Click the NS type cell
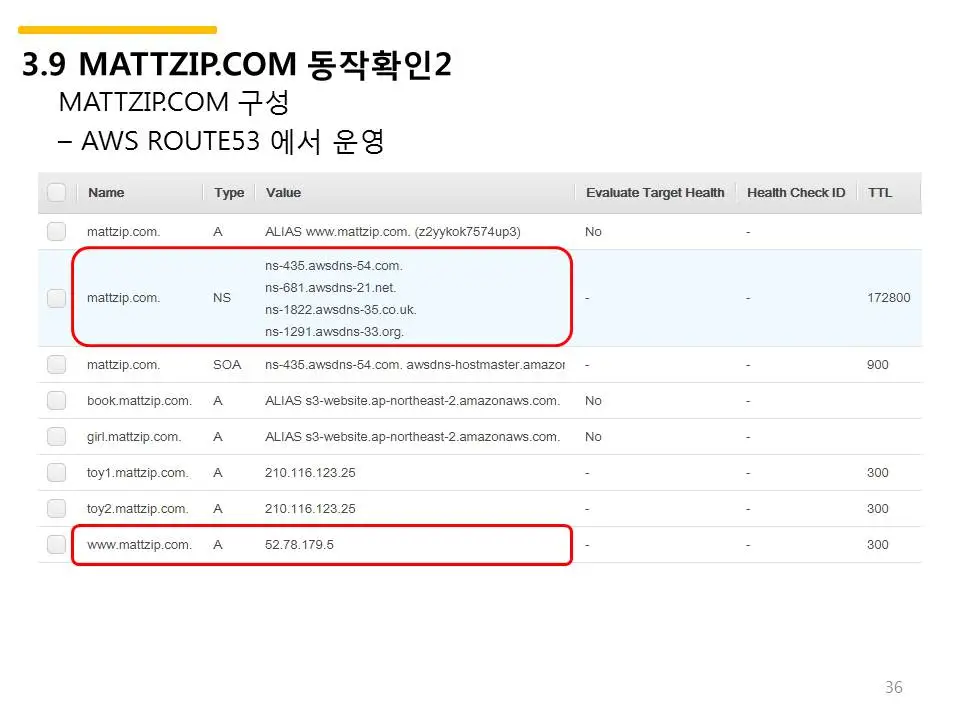Viewport: 960px width, 720px height. click(x=222, y=298)
